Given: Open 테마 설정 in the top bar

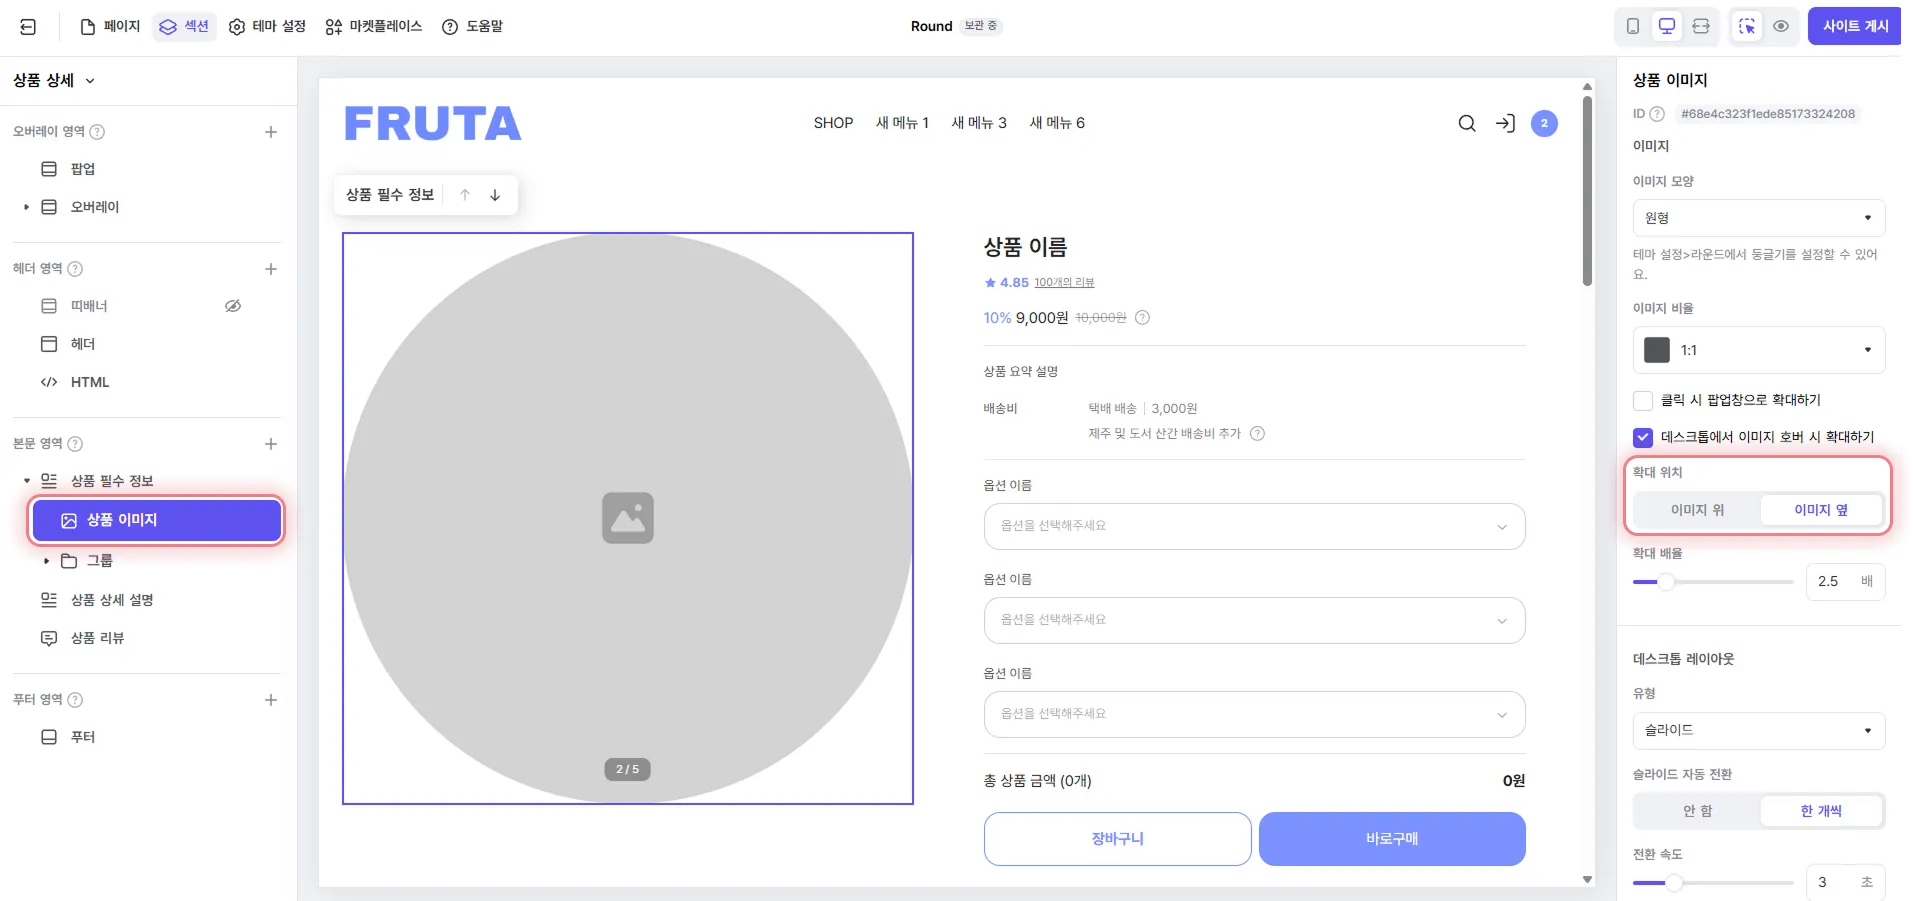Looking at the screenshot, I should click(x=267, y=26).
